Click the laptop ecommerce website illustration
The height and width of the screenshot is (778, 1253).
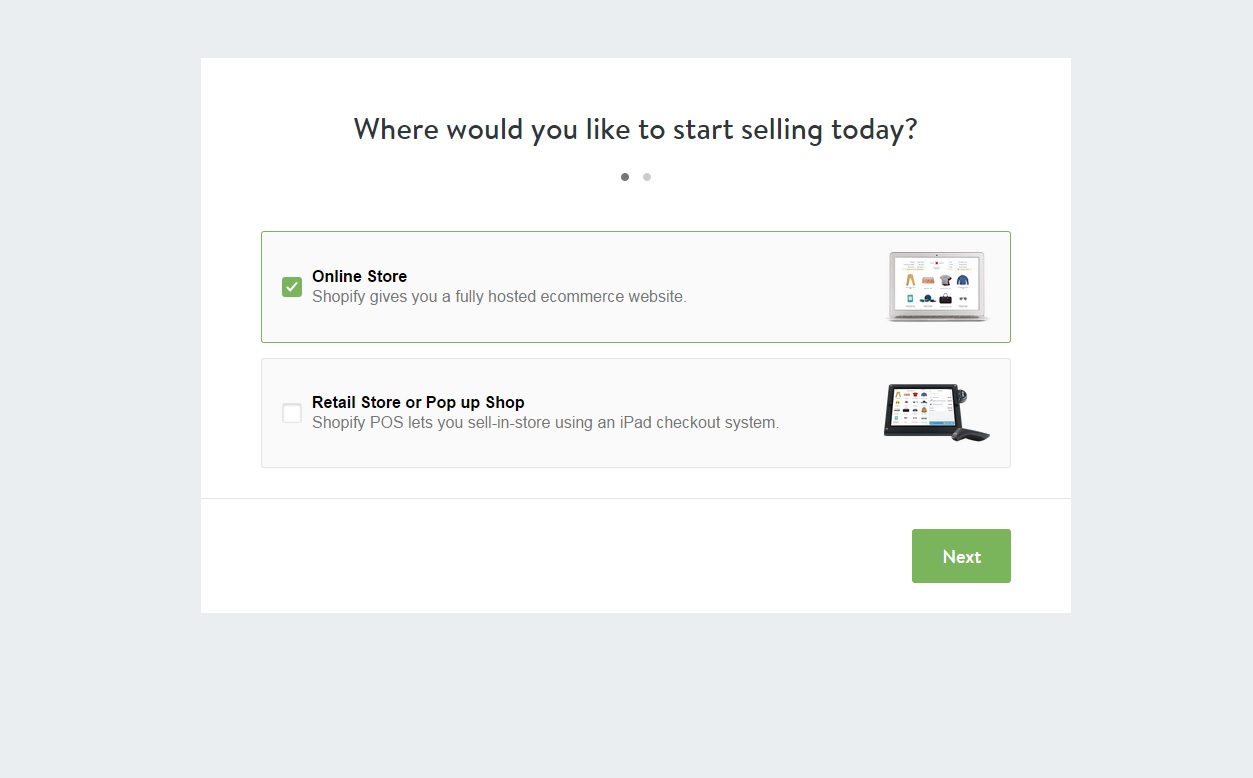tap(938, 287)
